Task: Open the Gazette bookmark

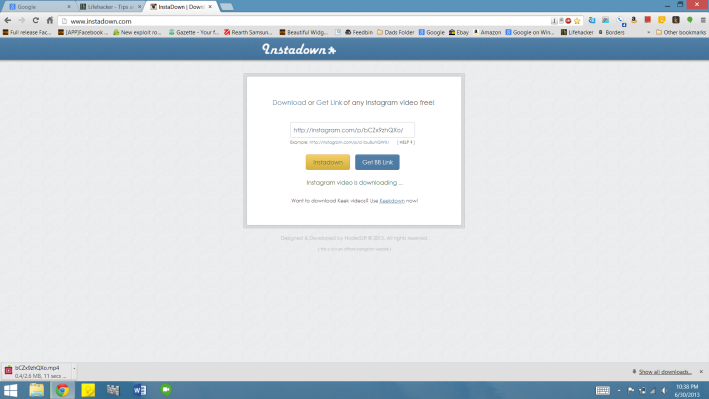Action: [x=194, y=32]
